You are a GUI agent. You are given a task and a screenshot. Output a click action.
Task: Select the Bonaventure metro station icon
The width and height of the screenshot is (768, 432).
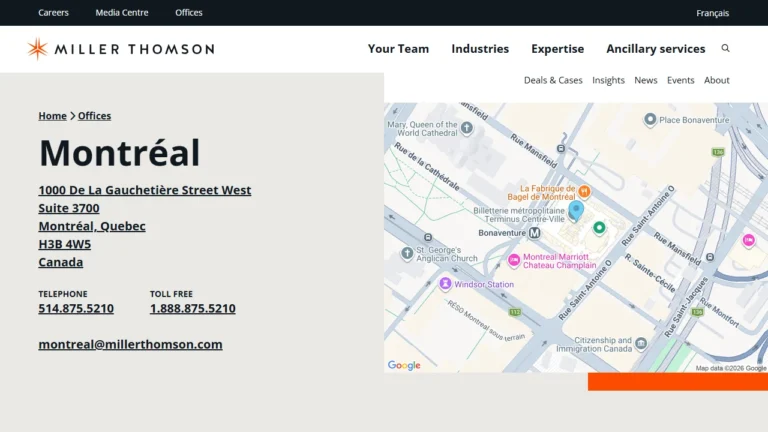534,233
